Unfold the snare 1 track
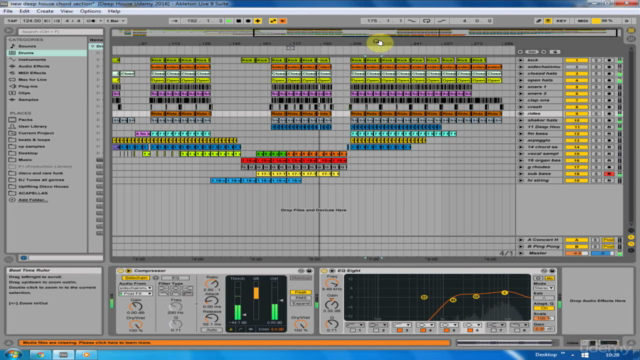This screenshot has width=640, height=360. [520, 87]
